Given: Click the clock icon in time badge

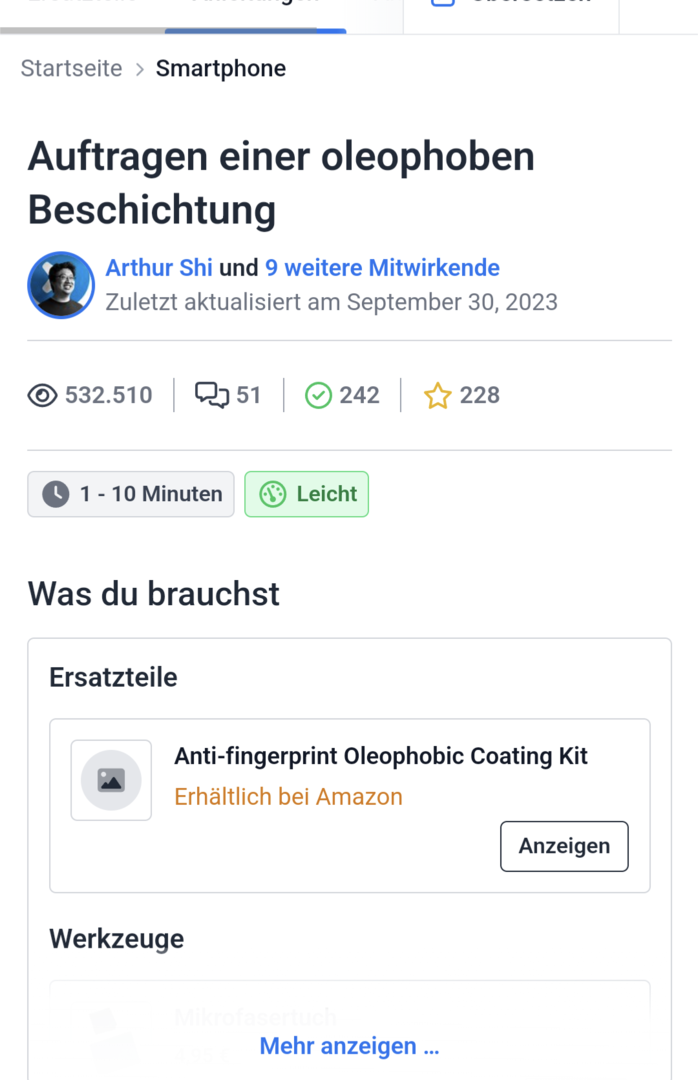Looking at the screenshot, I should click(56, 494).
